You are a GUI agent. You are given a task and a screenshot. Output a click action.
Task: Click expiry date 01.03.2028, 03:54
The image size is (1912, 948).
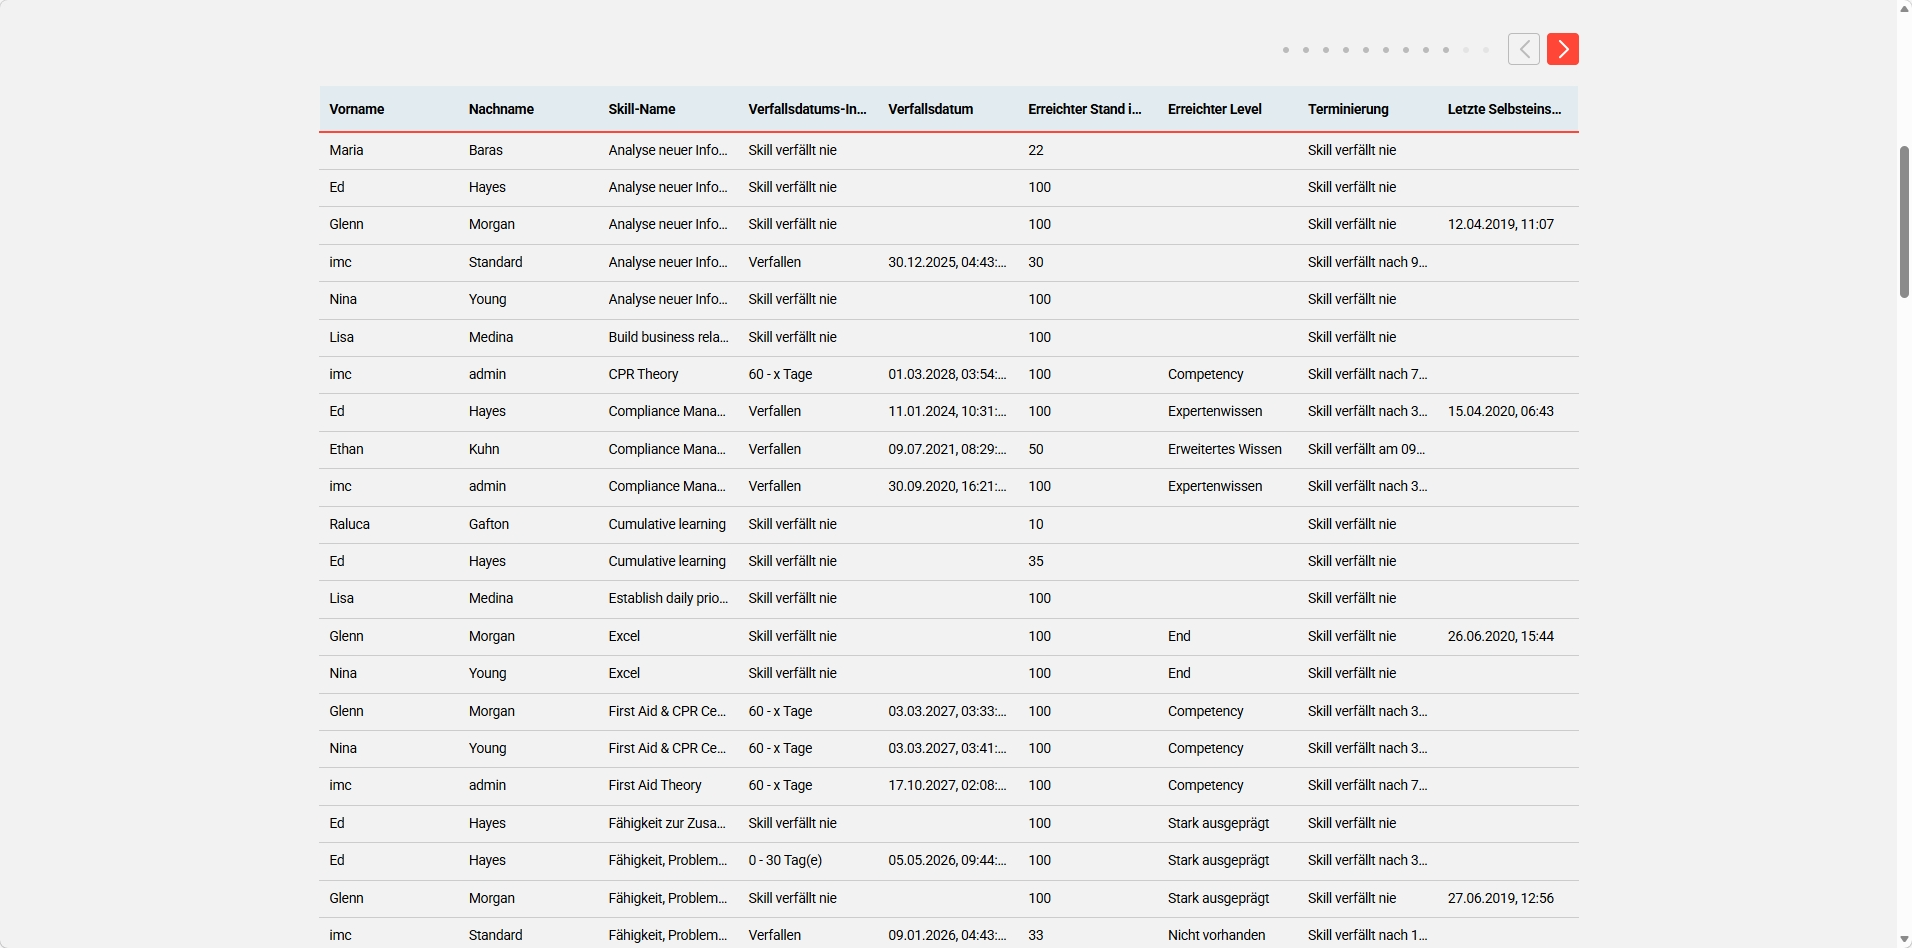click(947, 374)
